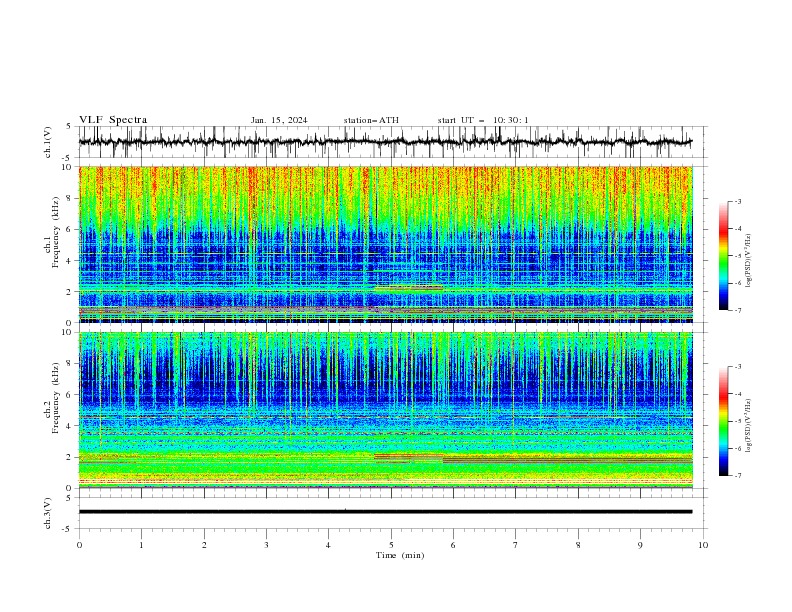Viewport: 792px width, 612px height.
Task: Click the ch.2 spectrogram panel
Action: tap(386, 410)
